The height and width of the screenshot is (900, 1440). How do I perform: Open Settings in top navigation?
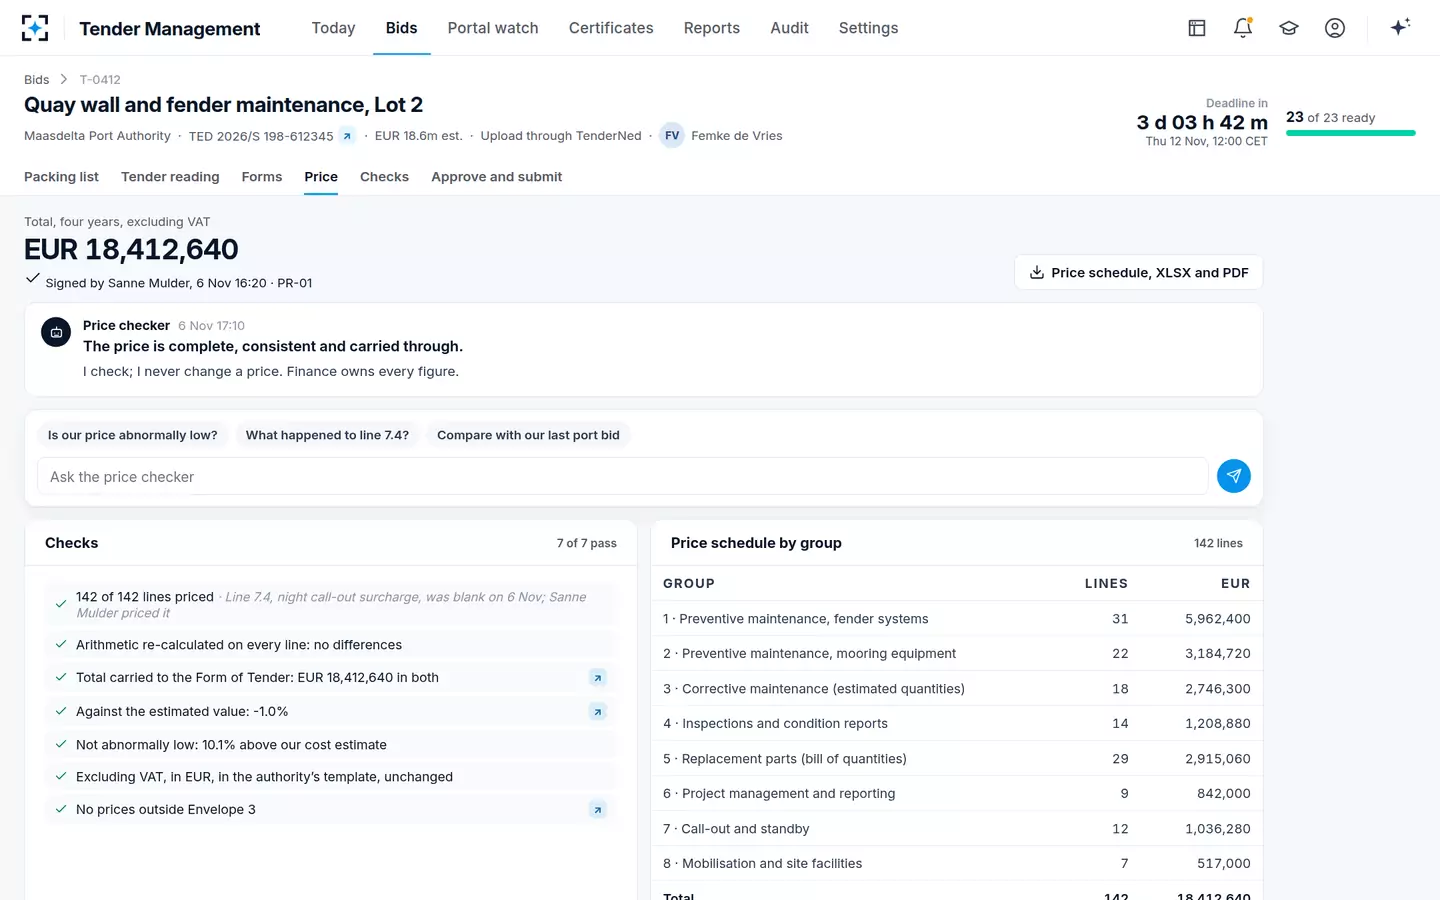pyautogui.click(x=868, y=28)
